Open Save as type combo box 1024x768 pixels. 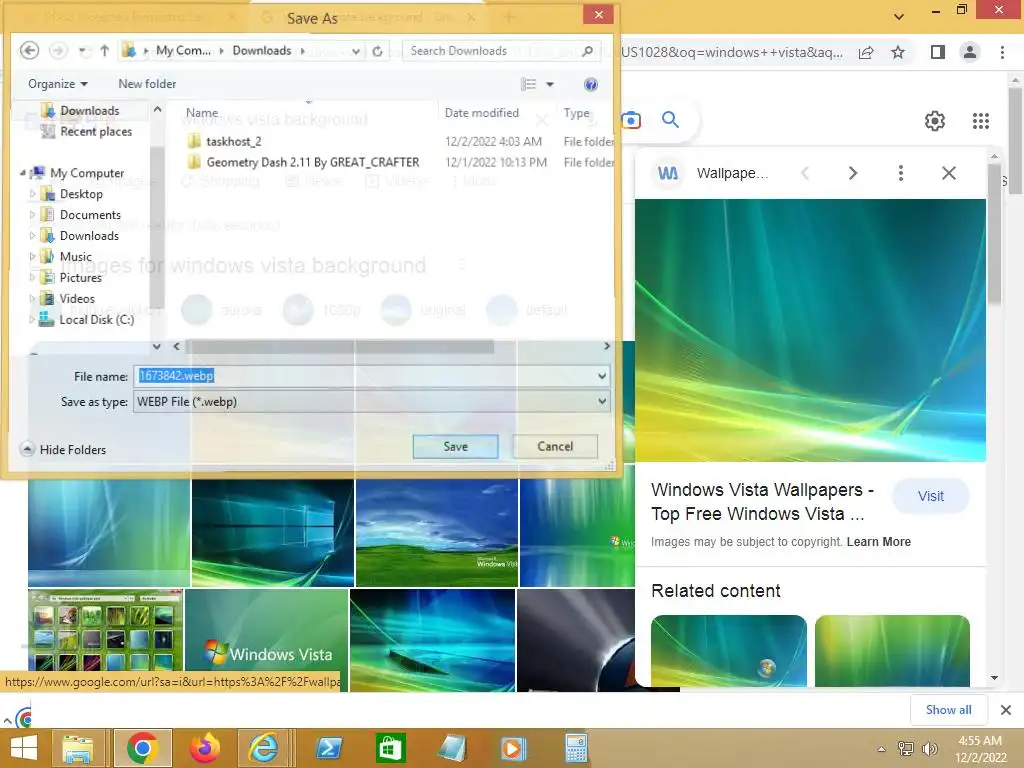372,401
